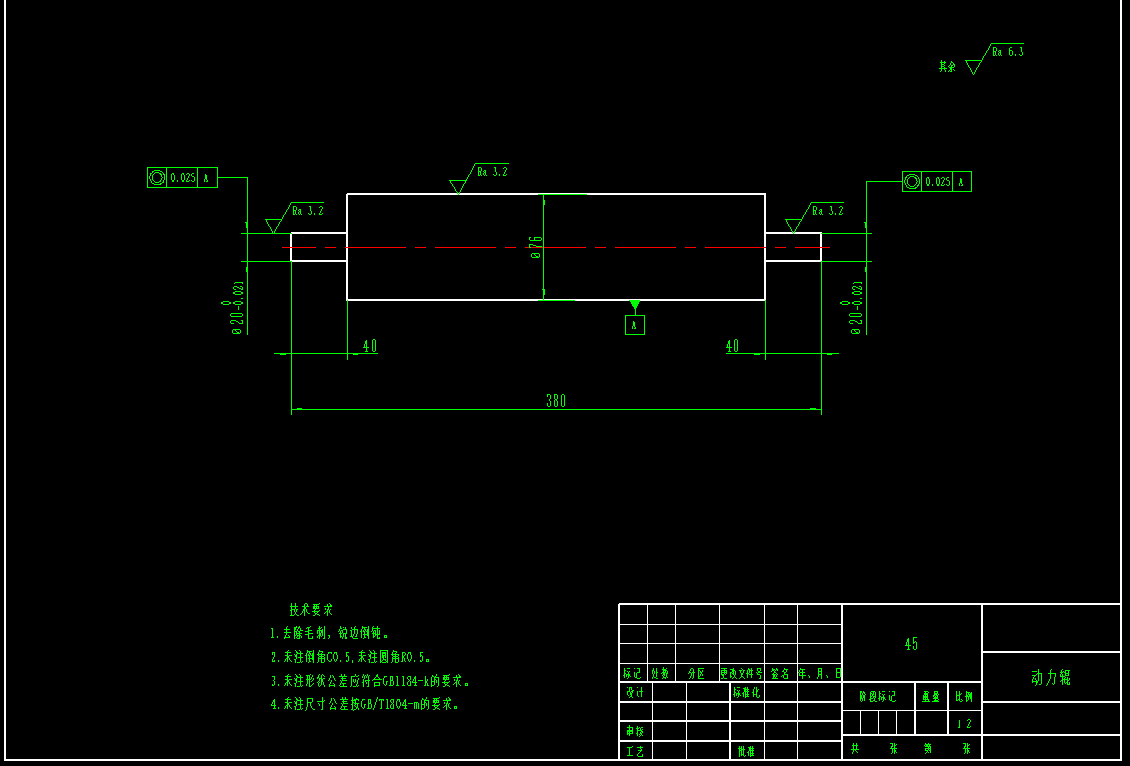Click the 重量 cell
The width and height of the screenshot is (1130, 766).
[x=931, y=697]
